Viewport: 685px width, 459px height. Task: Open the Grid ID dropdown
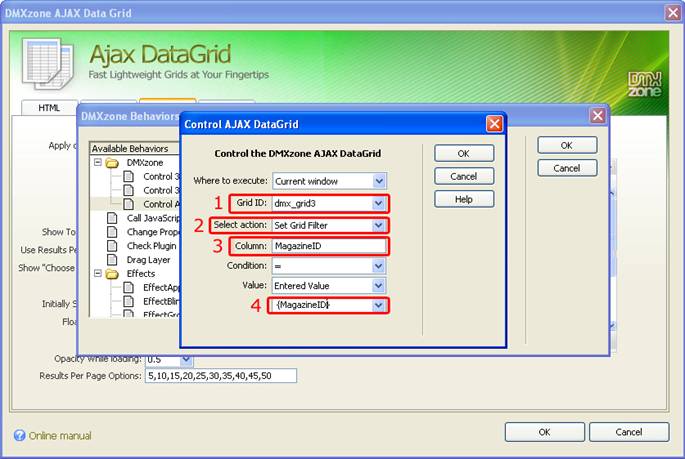tap(378, 203)
